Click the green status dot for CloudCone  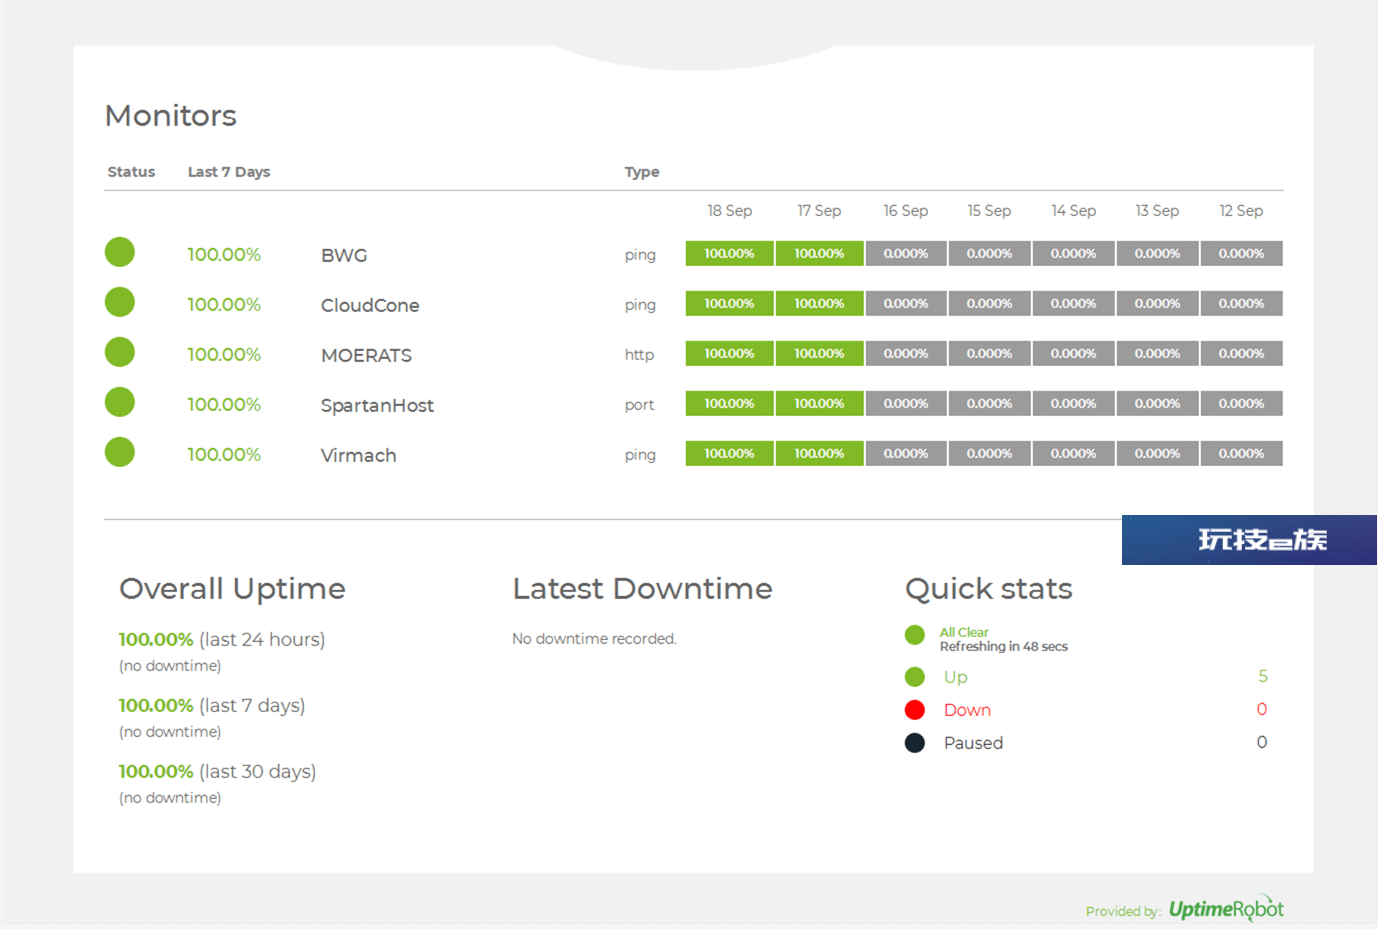click(120, 302)
